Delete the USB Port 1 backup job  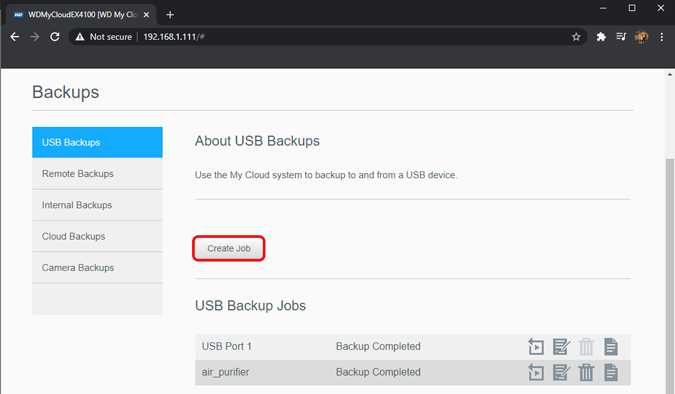pos(586,346)
